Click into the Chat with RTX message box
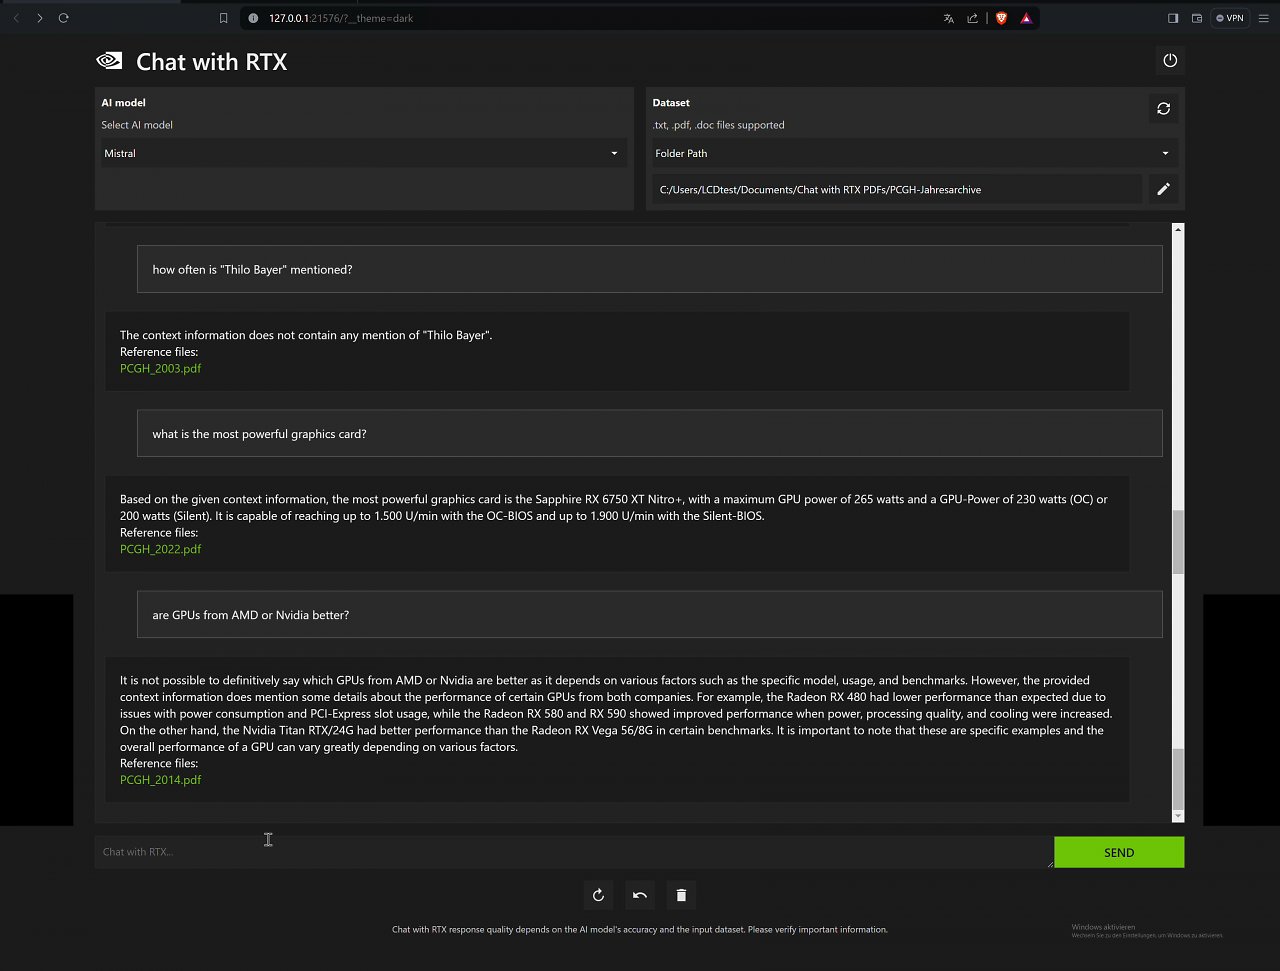 point(574,852)
